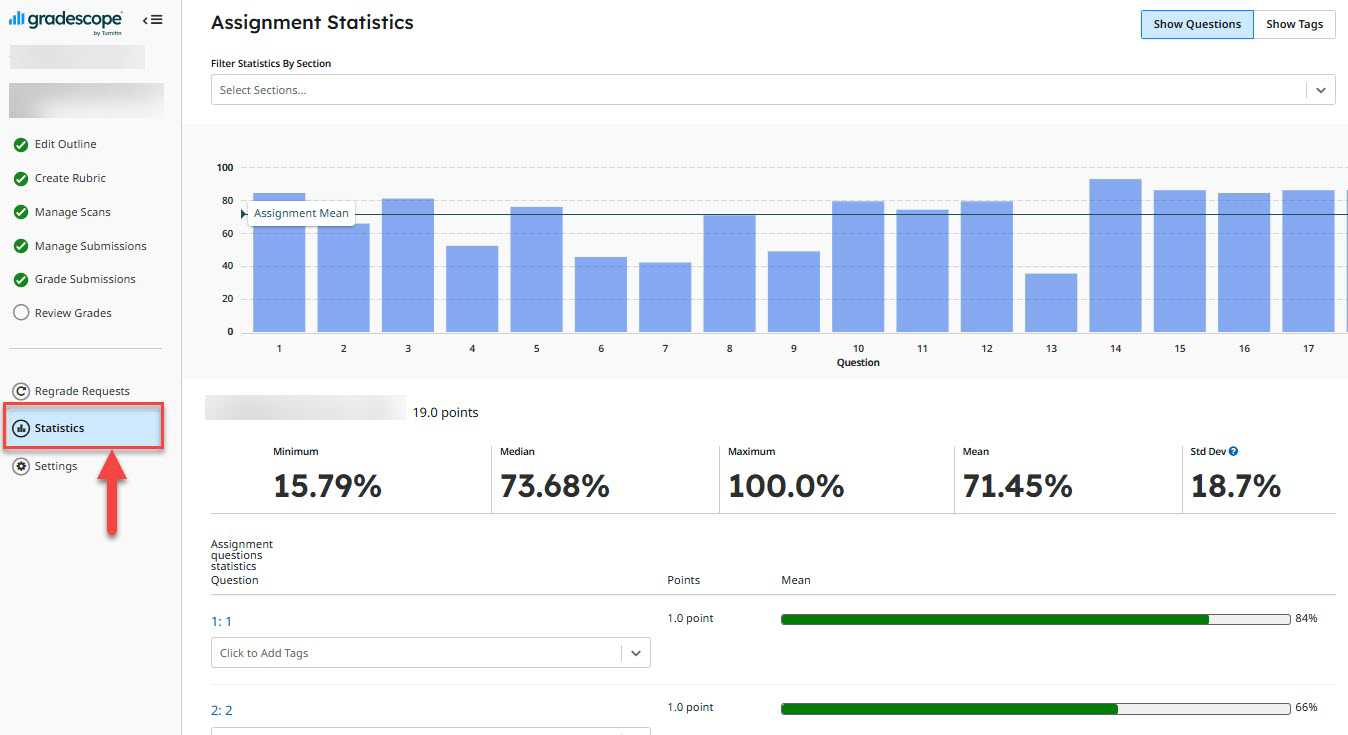The width and height of the screenshot is (1348, 735).
Task: Click the Mean value 71.45%
Action: pos(1017,486)
